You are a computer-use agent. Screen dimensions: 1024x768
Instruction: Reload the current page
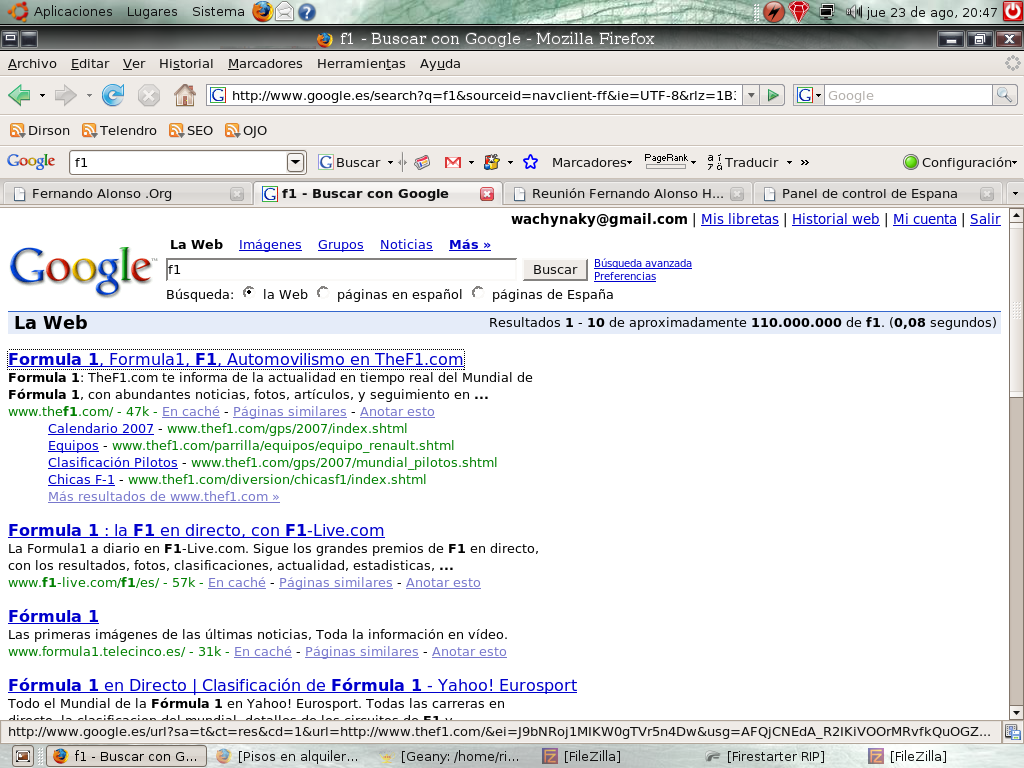[x=113, y=95]
